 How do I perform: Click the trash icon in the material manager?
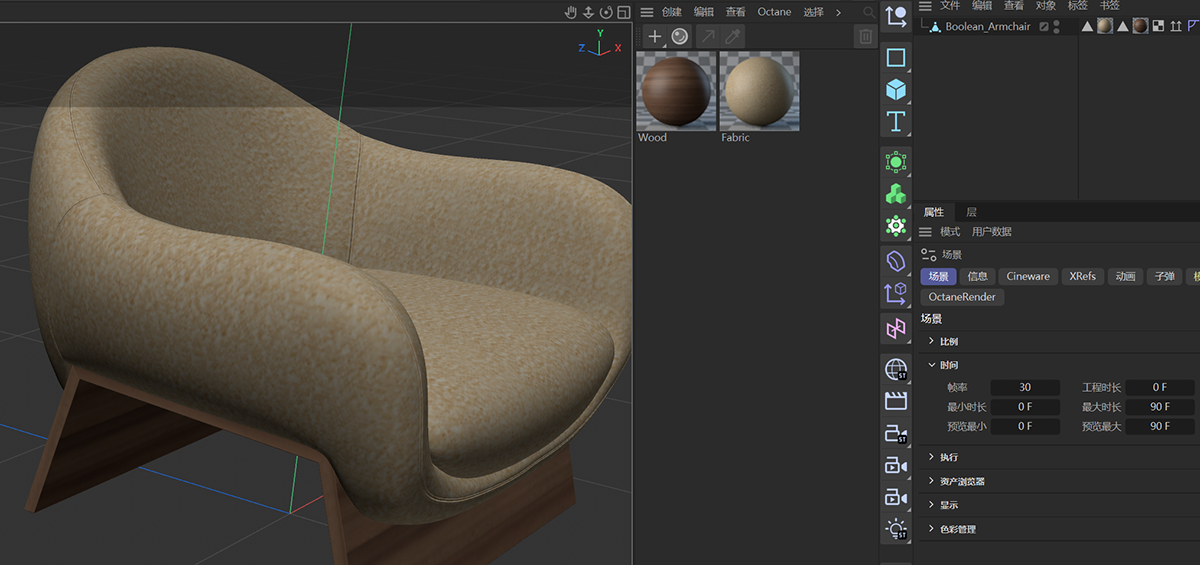(x=865, y=37)
